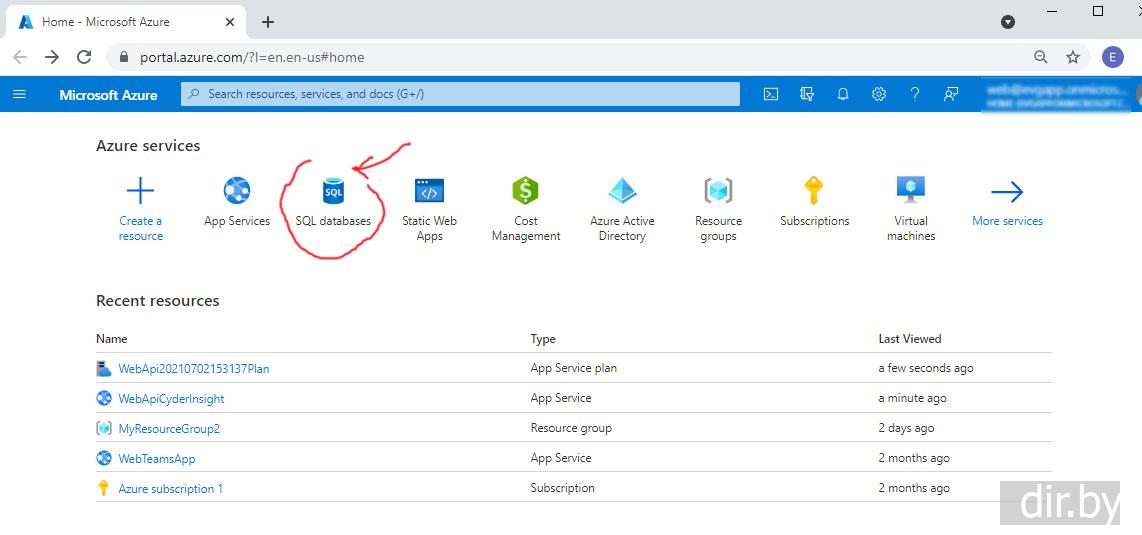Screen dimensions: 1142x535
Task: Open Resource groups service
Action: click(718, 191)
